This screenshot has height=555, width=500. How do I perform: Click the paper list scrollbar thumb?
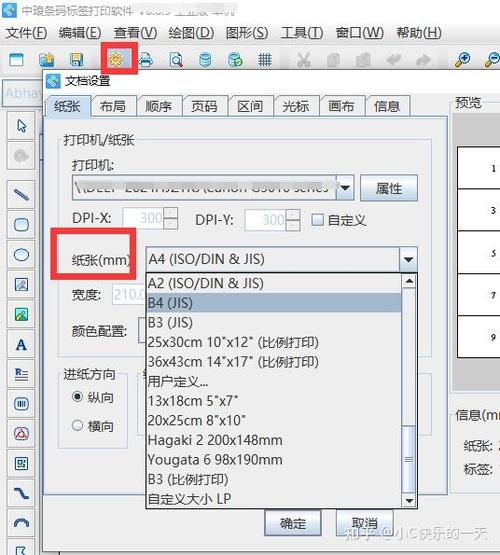tap(409, 459)
